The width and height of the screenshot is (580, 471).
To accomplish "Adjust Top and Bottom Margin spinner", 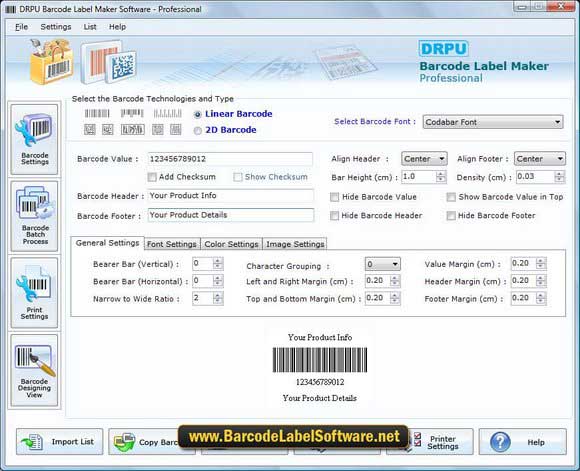I will pyautogui.click(x=395, y=298).
